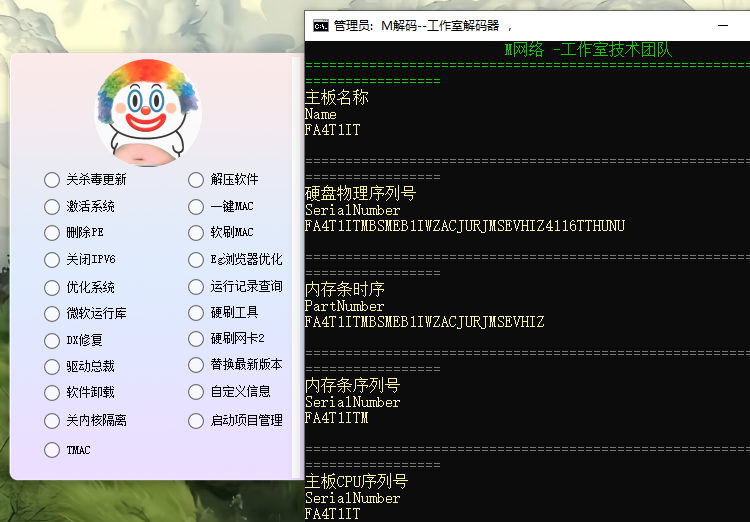Select the 硬刷网卡2 radio button
The height and width of the screenshot is (522, 750).
click(197, 340)
